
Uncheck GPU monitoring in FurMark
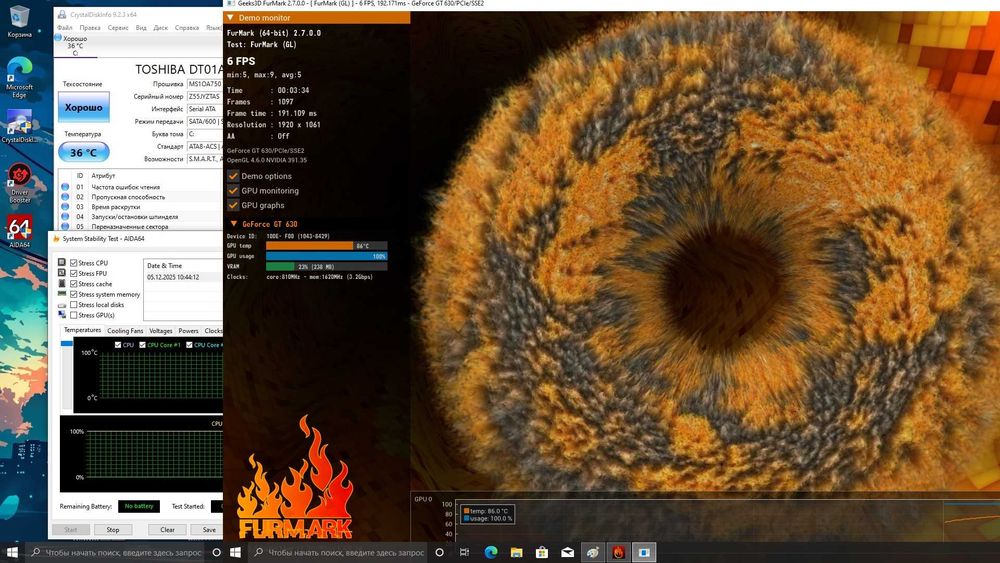pos(233,191)
